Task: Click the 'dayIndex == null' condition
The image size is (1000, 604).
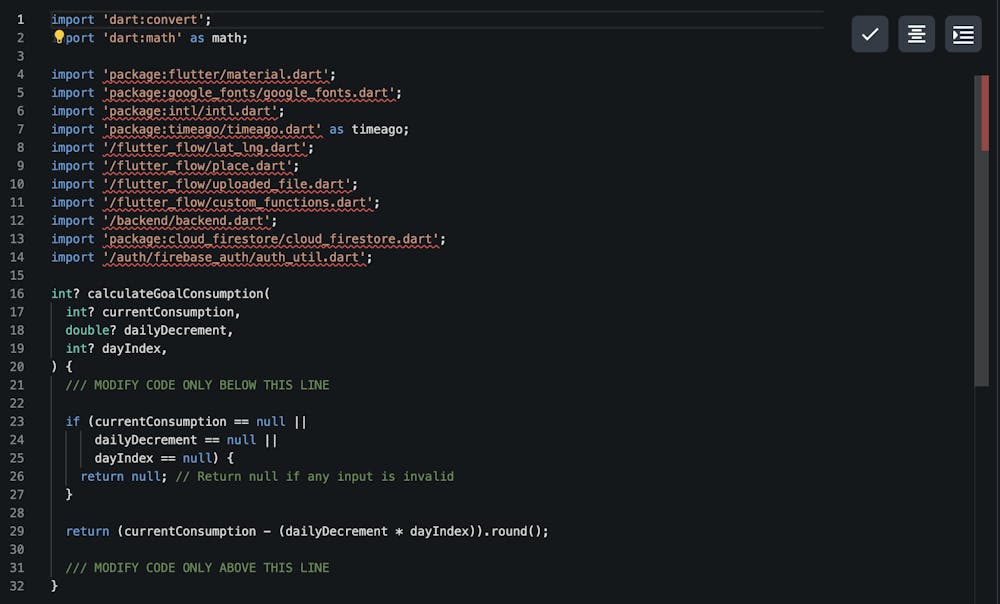Action: (153, 458)
